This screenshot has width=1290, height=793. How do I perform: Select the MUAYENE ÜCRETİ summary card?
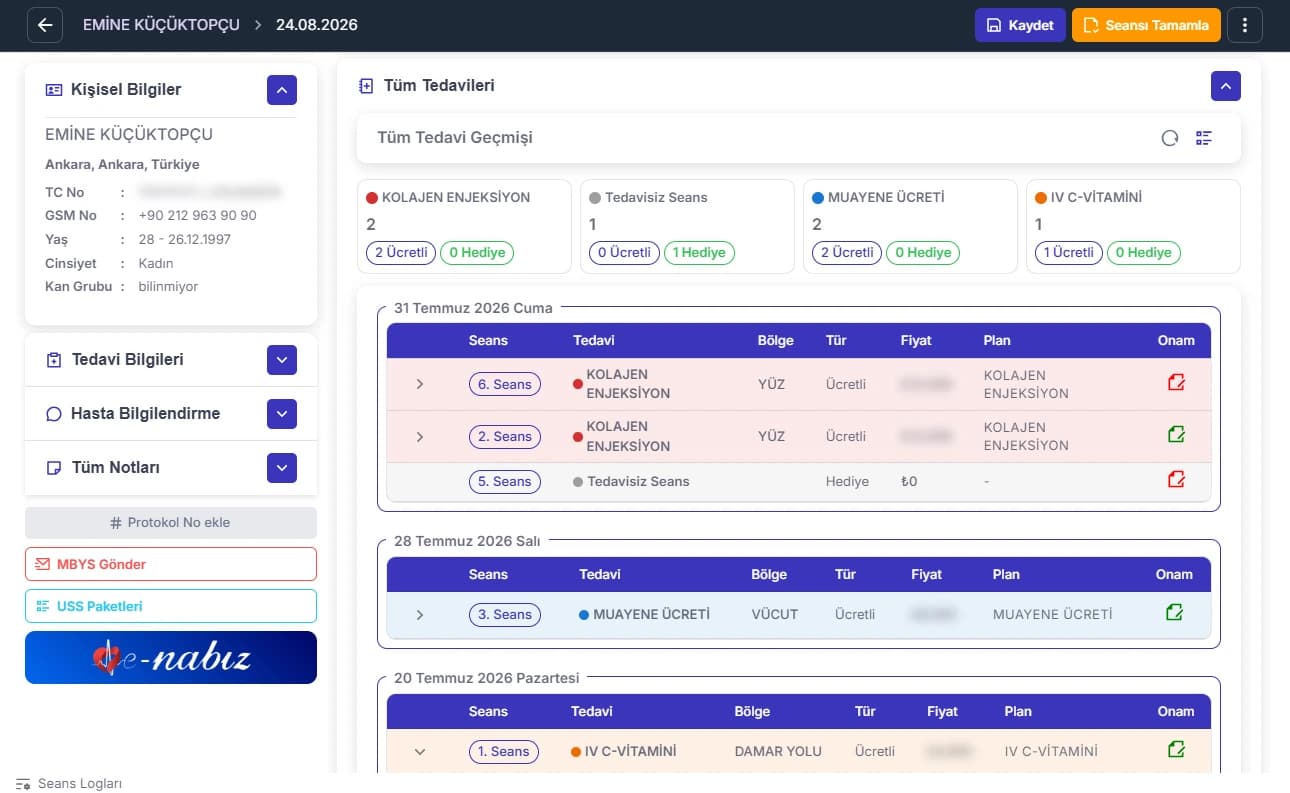click(910, 227)
